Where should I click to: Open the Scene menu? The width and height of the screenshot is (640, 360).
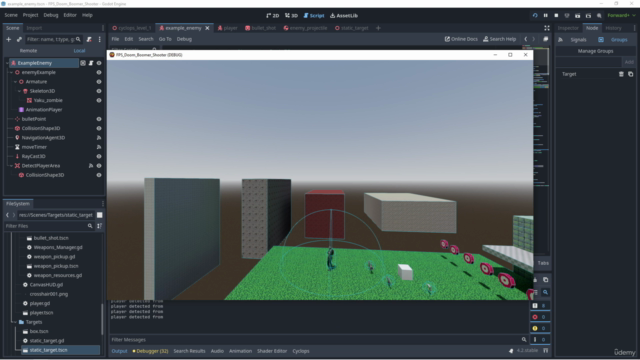click(11, 15)
